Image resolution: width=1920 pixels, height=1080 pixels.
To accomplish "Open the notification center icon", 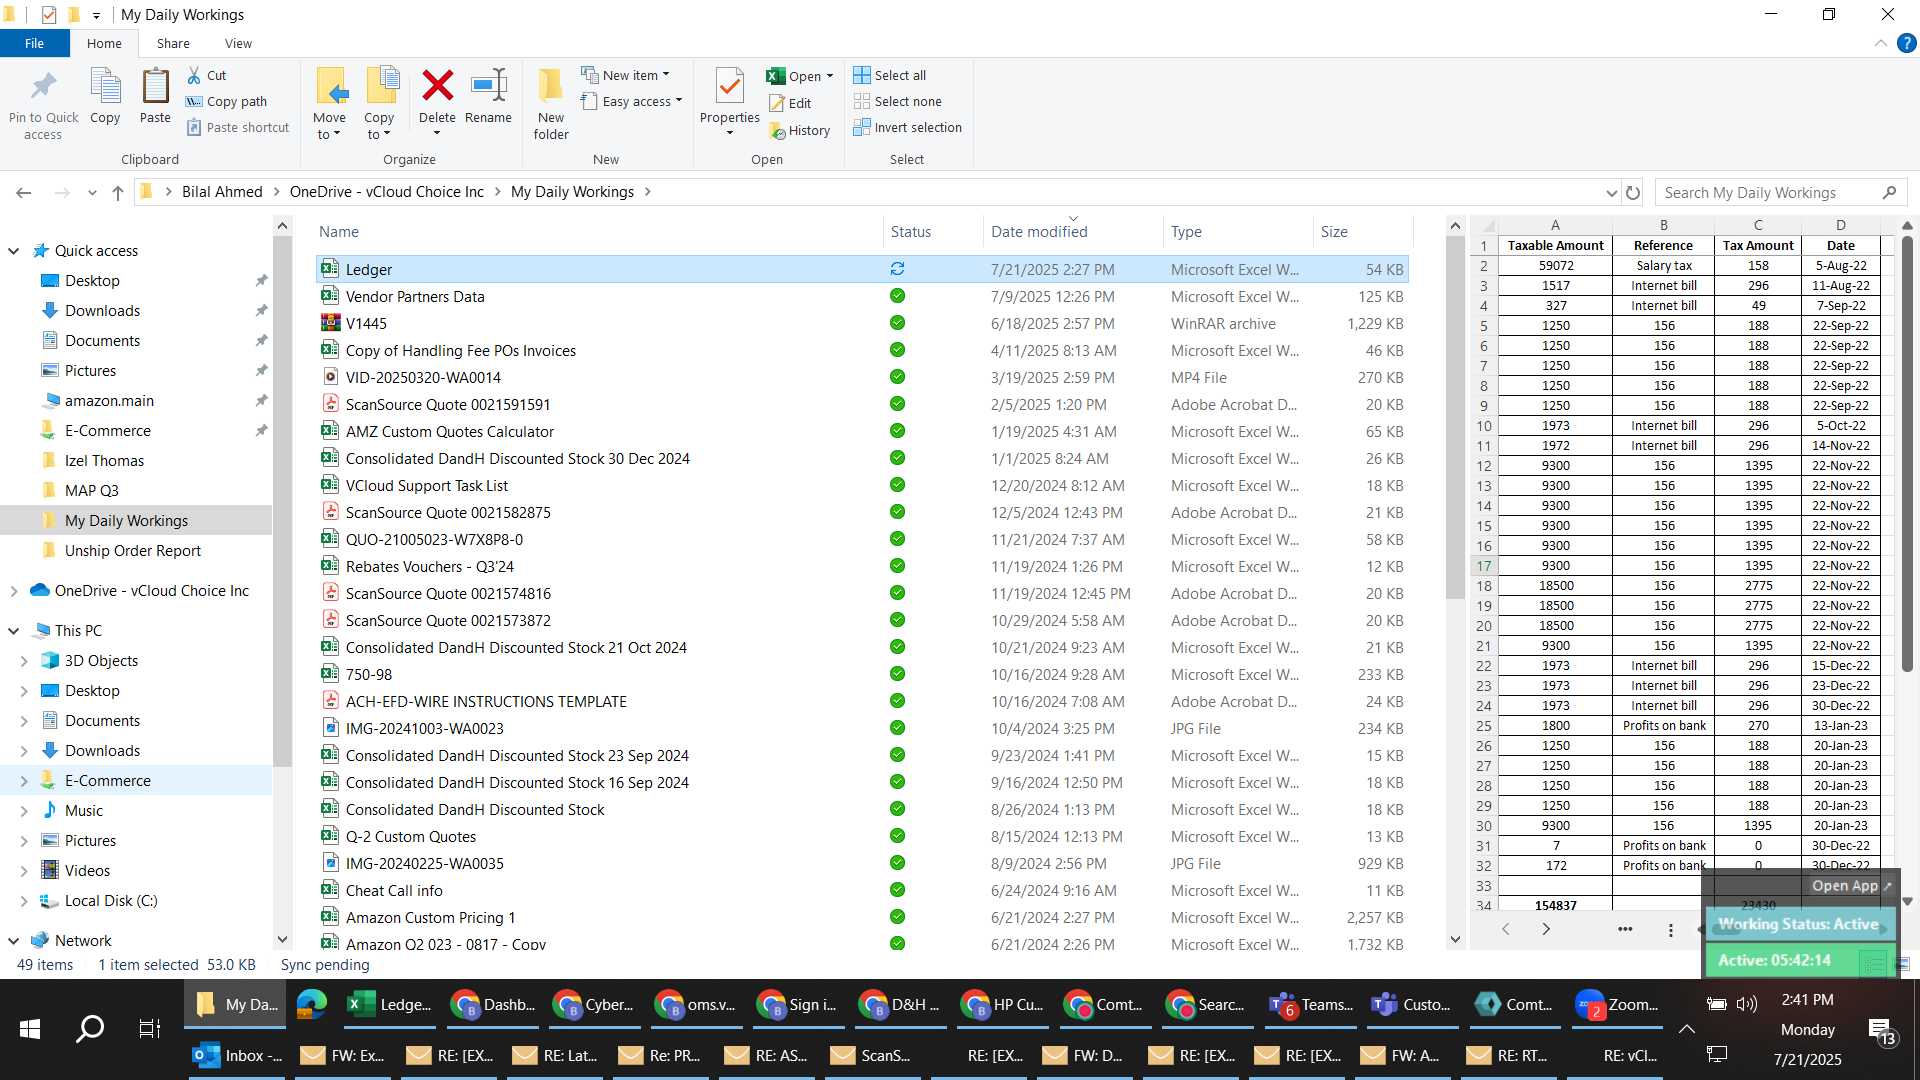I will 1881,1031.
